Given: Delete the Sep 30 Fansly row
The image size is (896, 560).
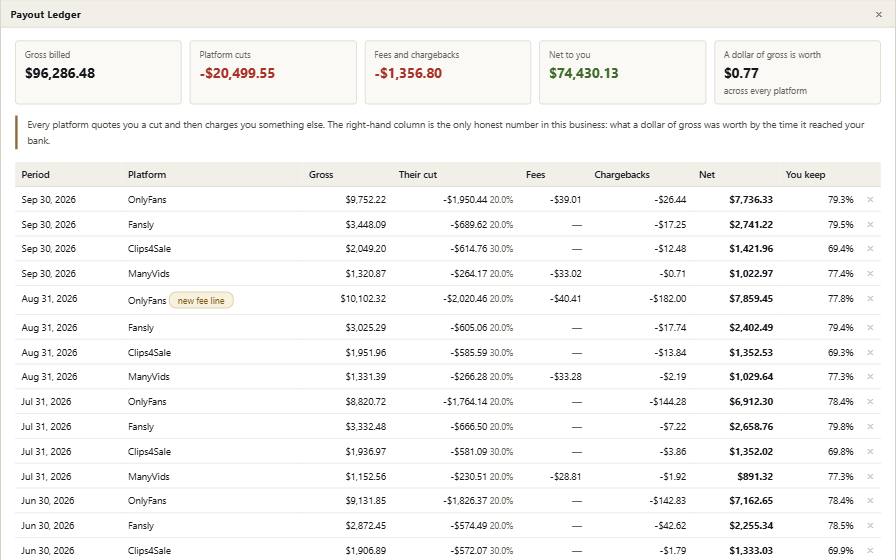Looking at the screenshot, I should 870,225.
